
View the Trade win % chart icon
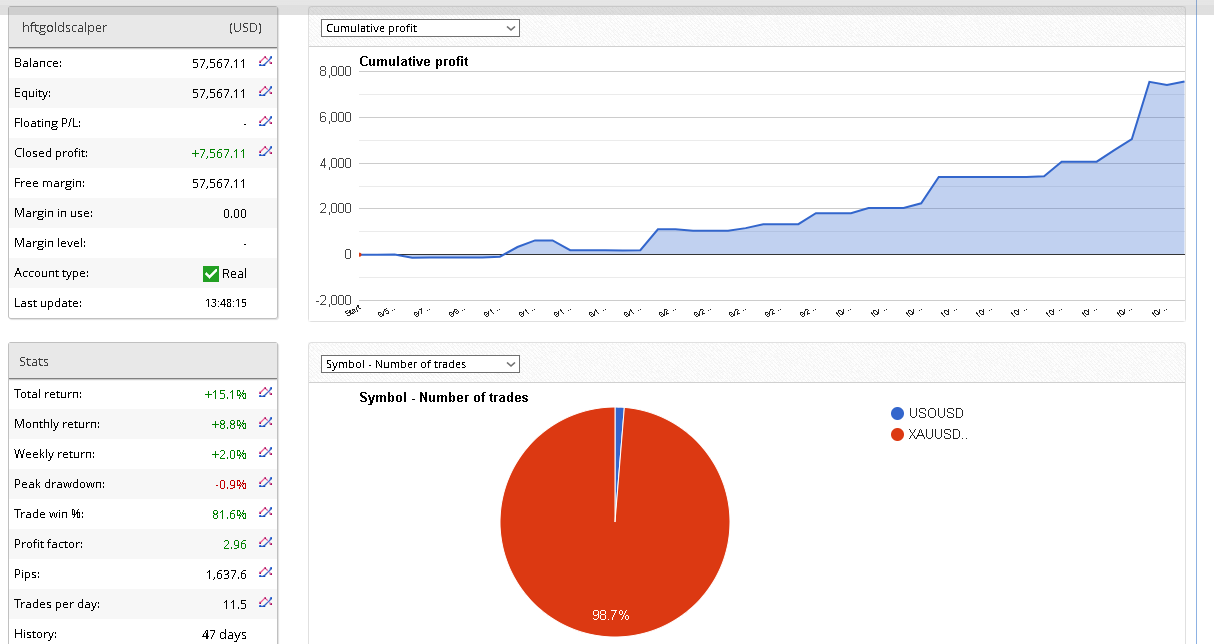(x=265, y=513)
